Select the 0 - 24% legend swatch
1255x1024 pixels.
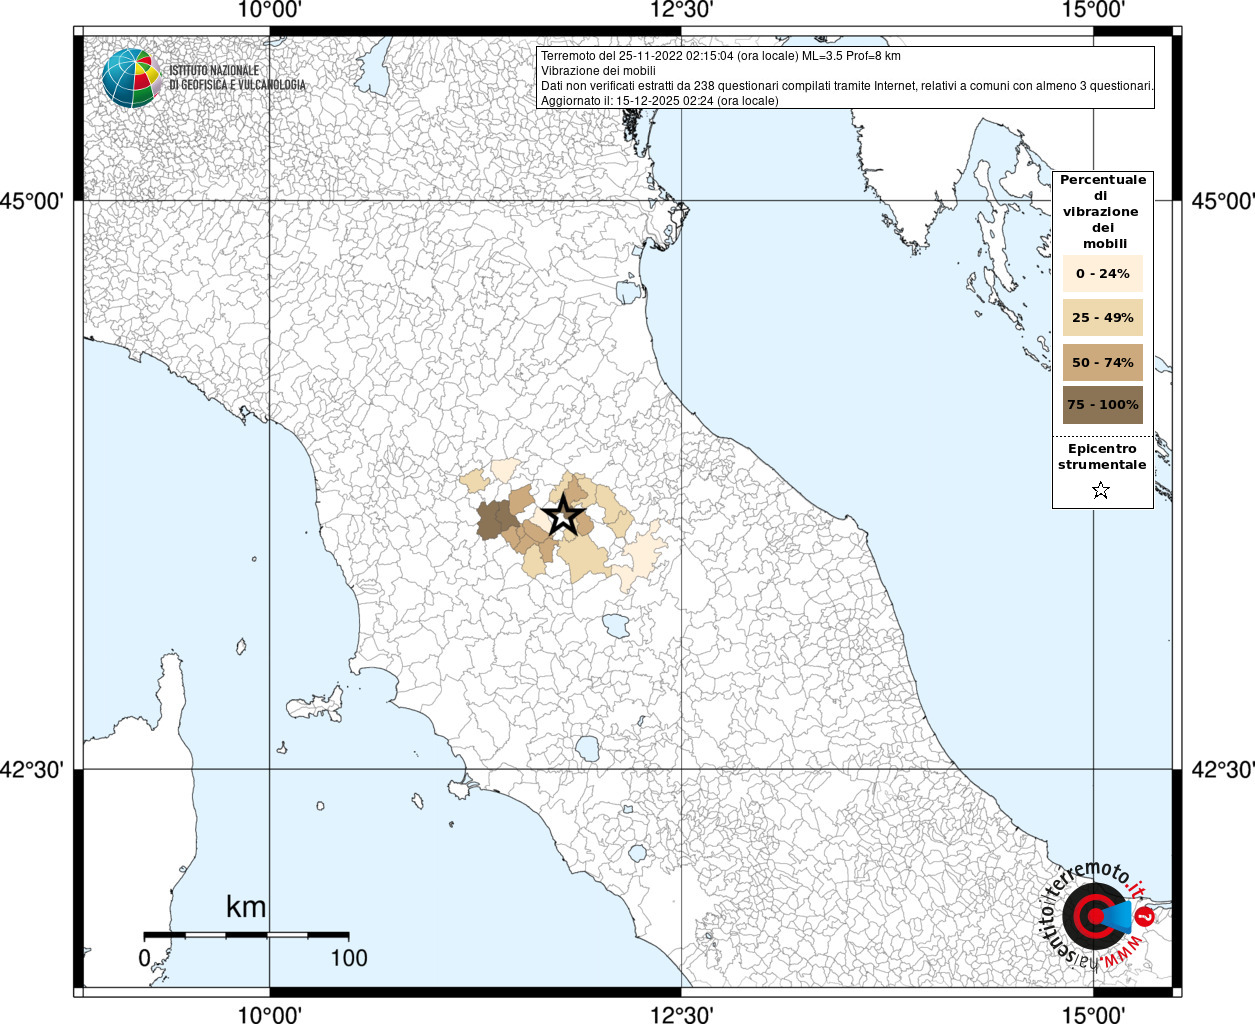(1102, 273)
